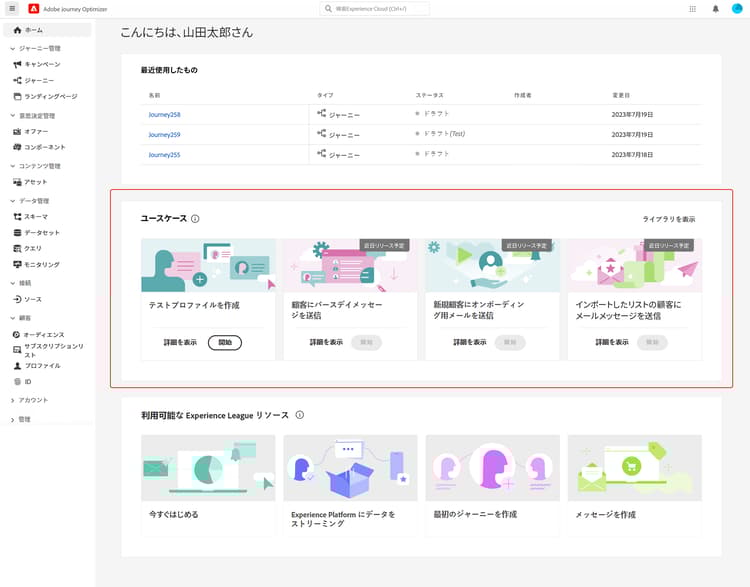Open サブスクリプションリスト in the sidebar
Viewport: 750px width, 587px height.
tap(48, 350)
